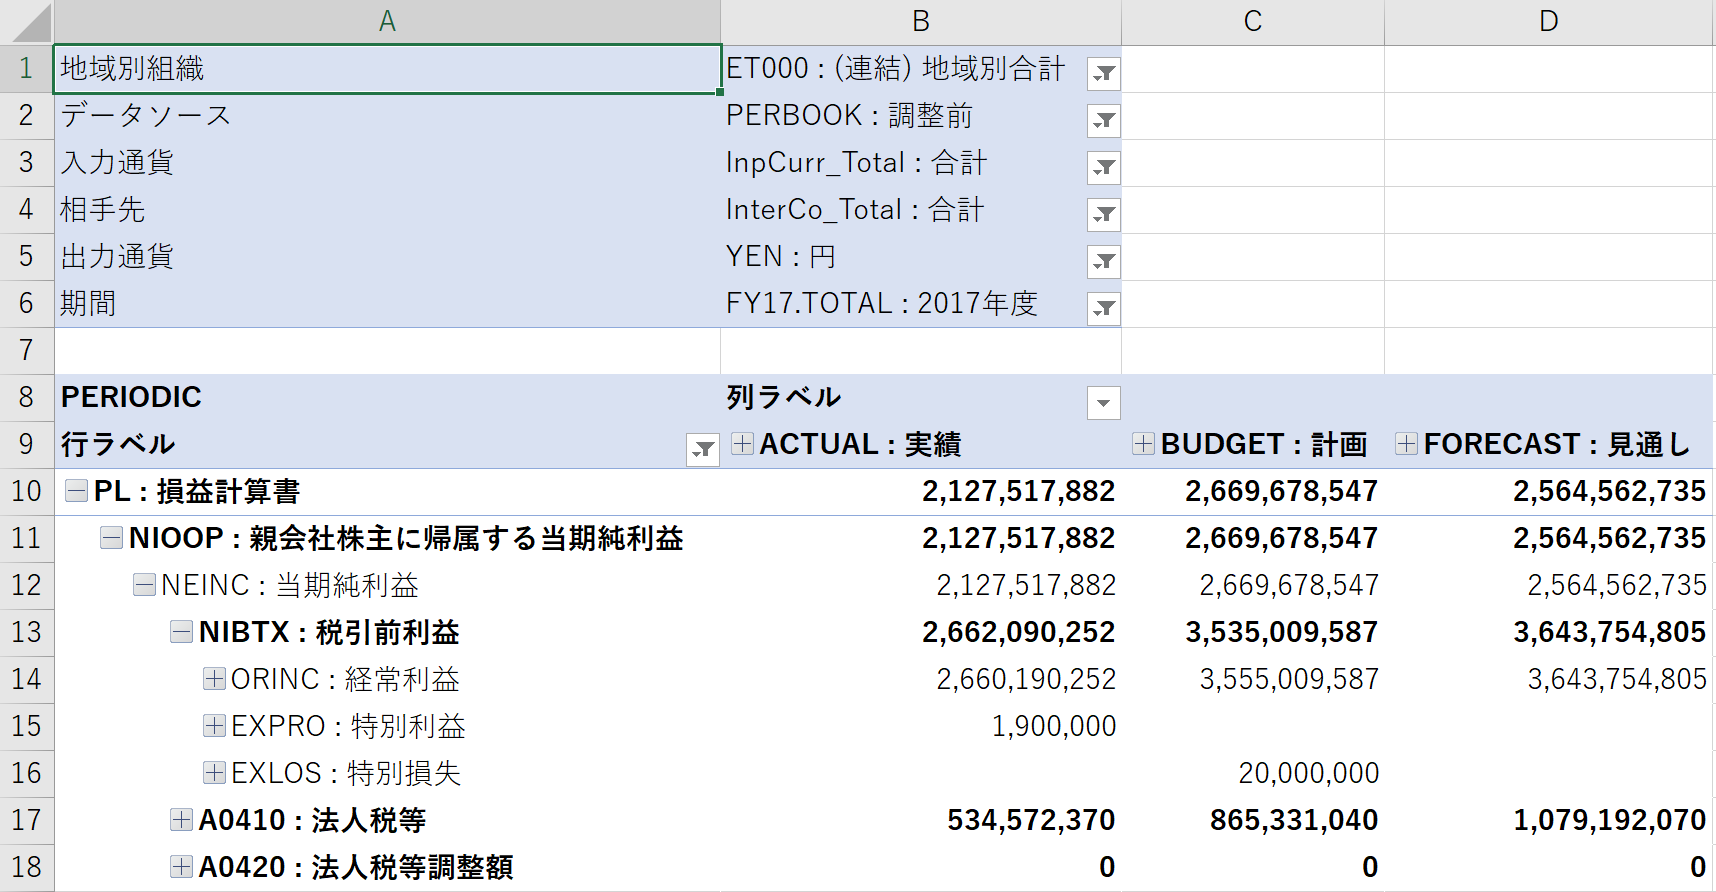Click EXPRO actual value 1,900,000
1716x892 pixels.
[x=1054, y=726]
